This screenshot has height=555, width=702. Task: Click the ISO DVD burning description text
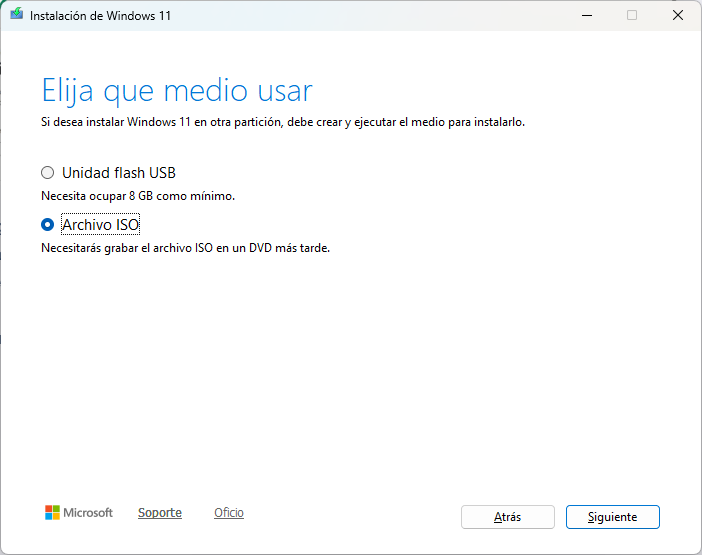tap(185, 248)
